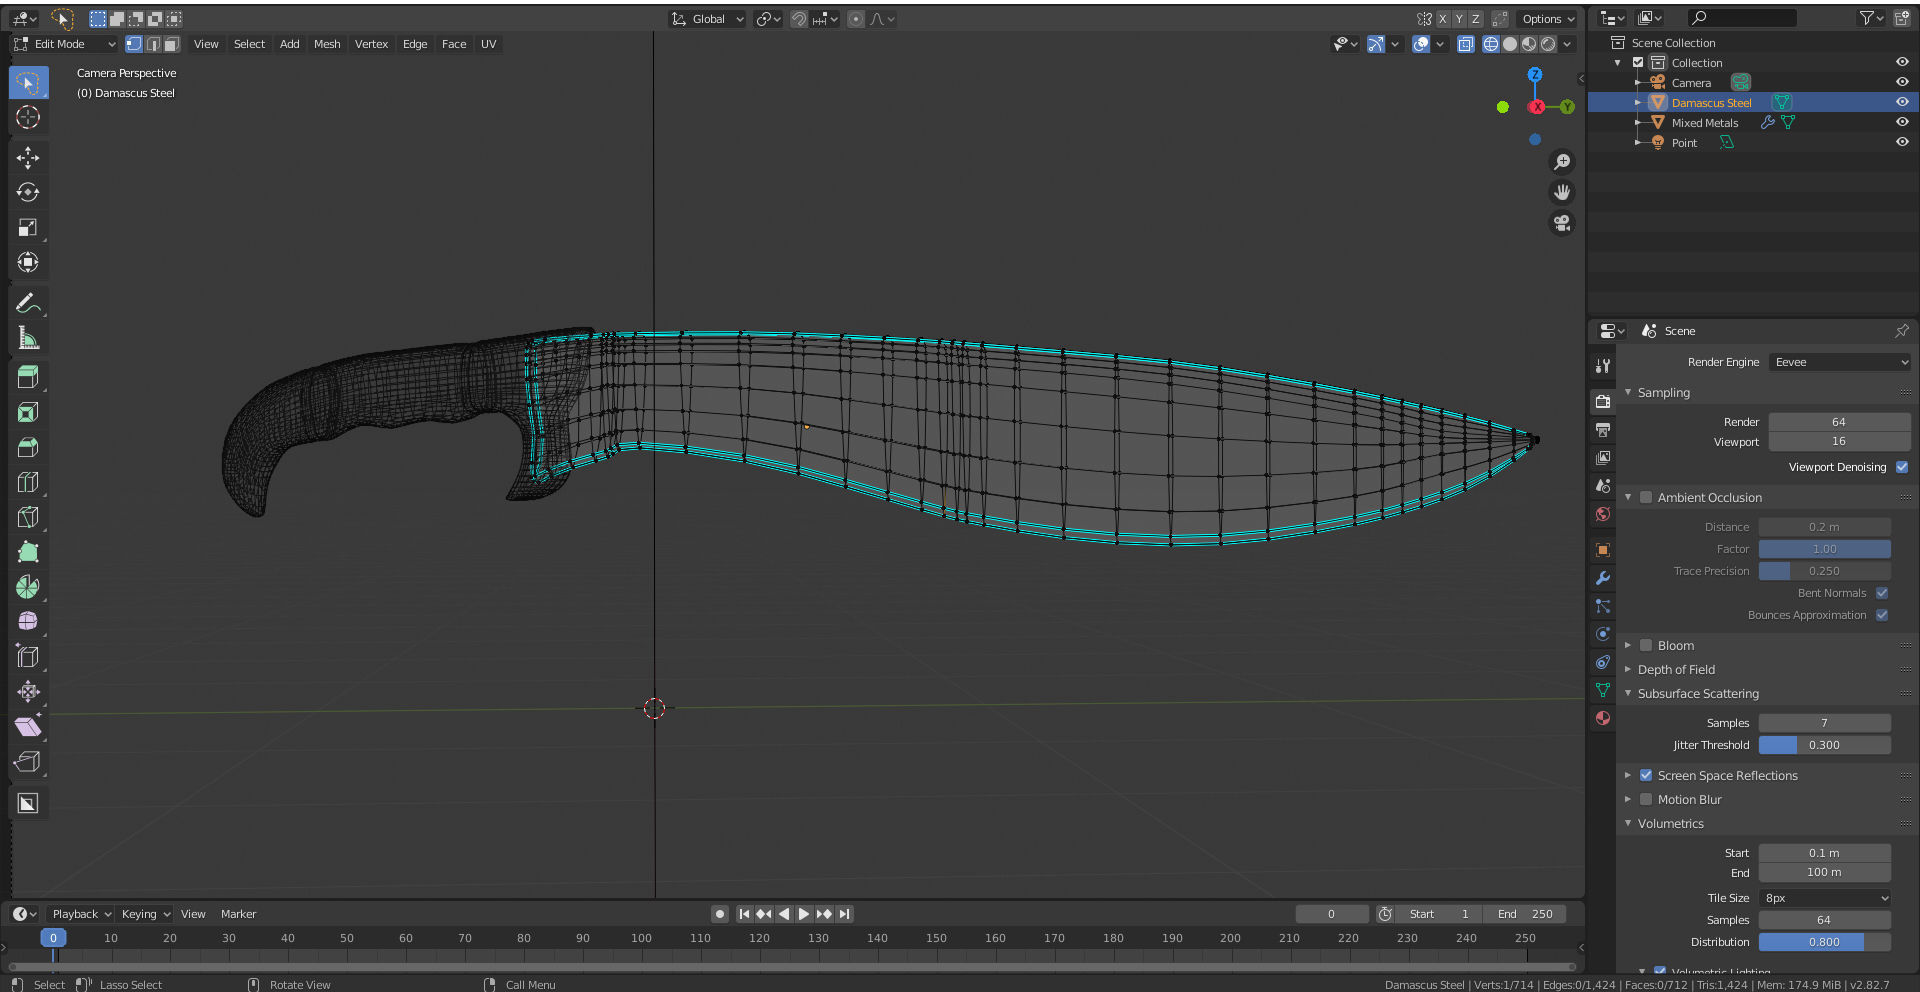Click the Options button in header
The image size is (1920, 992).
(x=1548, y=19)
